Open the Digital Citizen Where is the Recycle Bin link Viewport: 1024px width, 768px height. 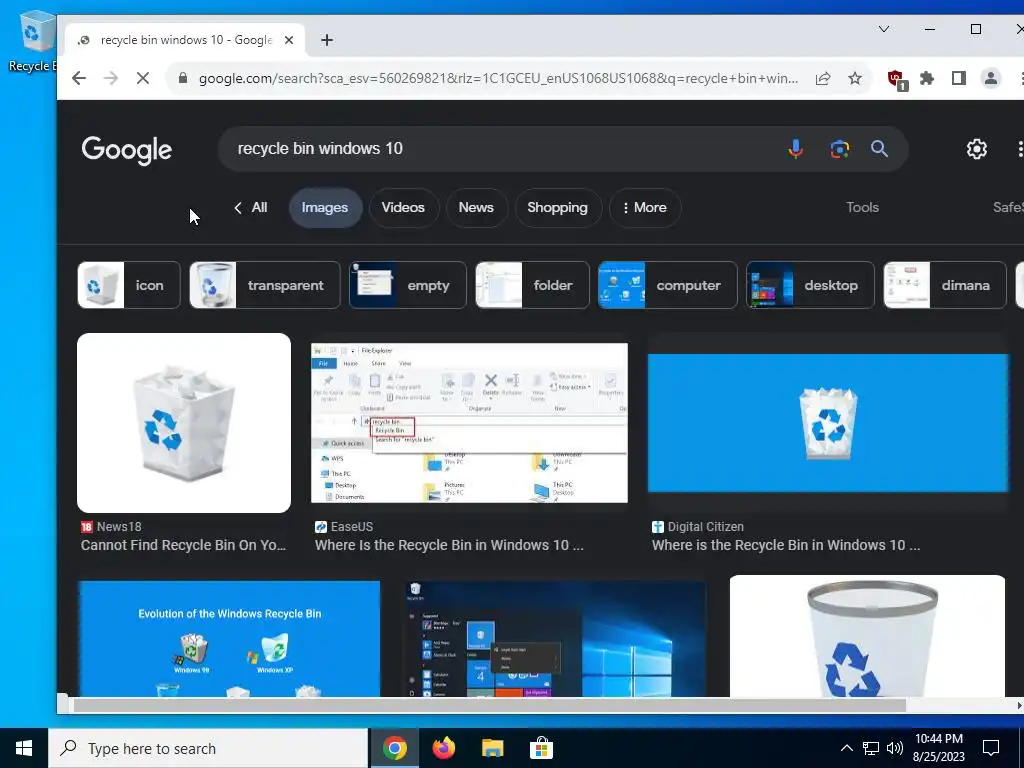786,545
